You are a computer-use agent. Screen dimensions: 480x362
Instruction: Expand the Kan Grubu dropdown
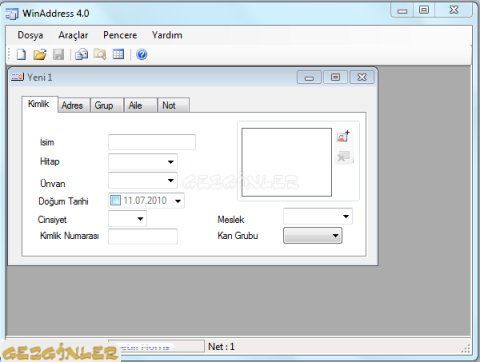click(335, 236)
